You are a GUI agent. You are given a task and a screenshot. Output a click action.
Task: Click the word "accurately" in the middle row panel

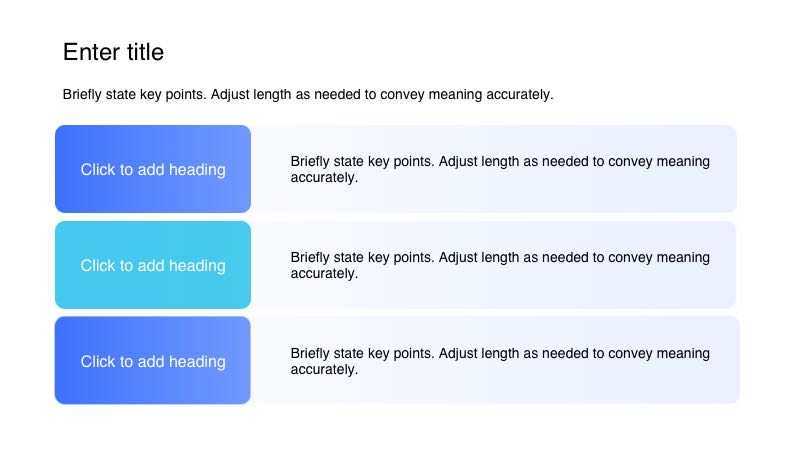pos(323,274)
